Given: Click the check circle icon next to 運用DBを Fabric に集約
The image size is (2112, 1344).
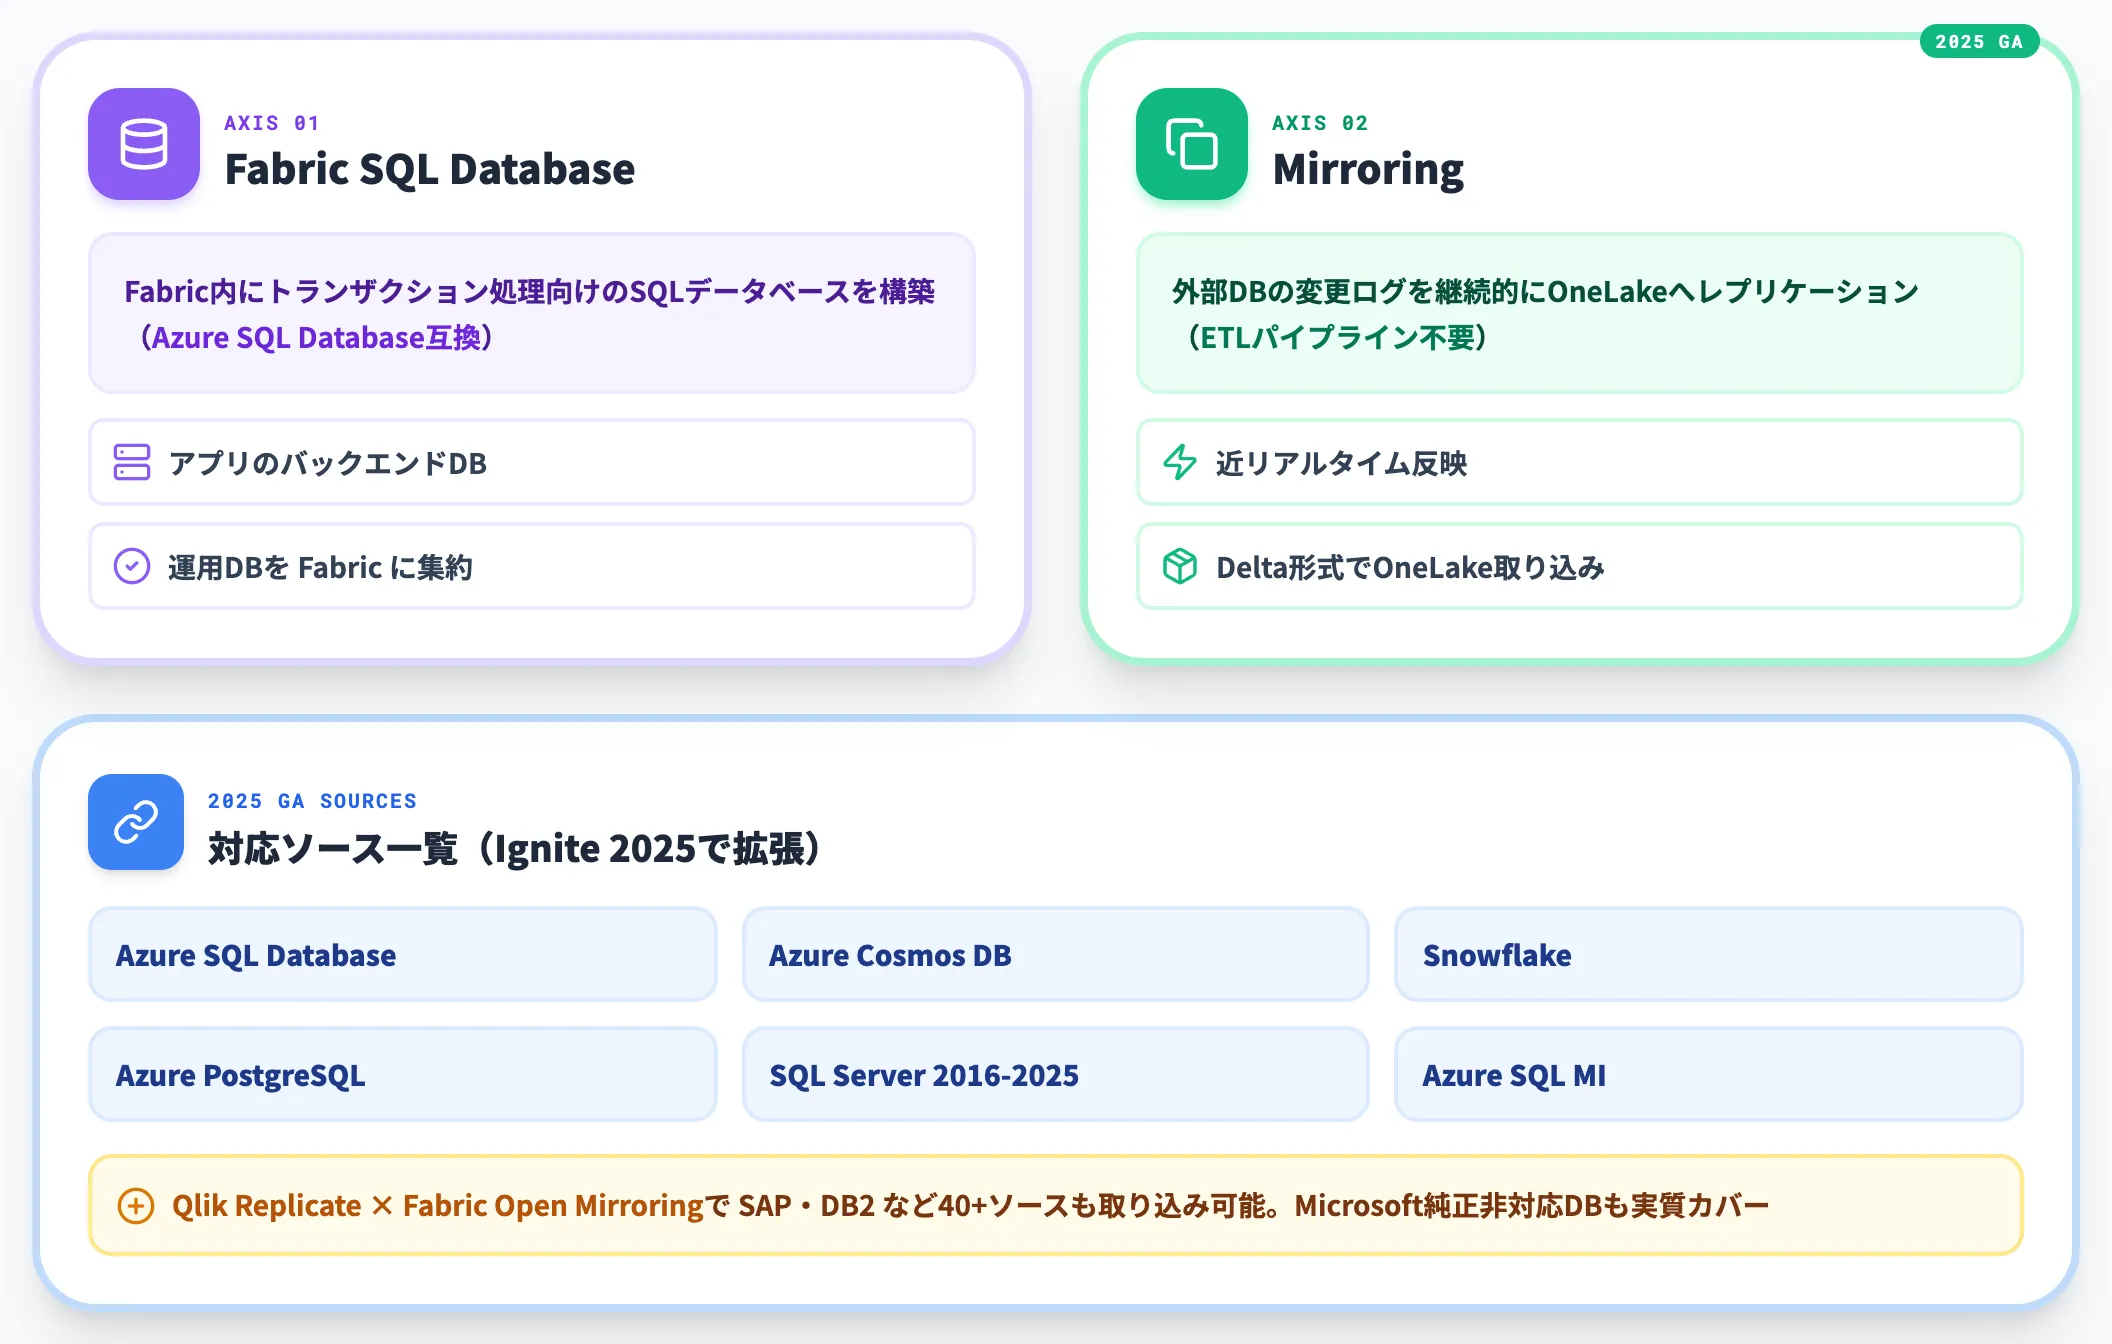Looking at the screenshot, I should click(132, 566).
